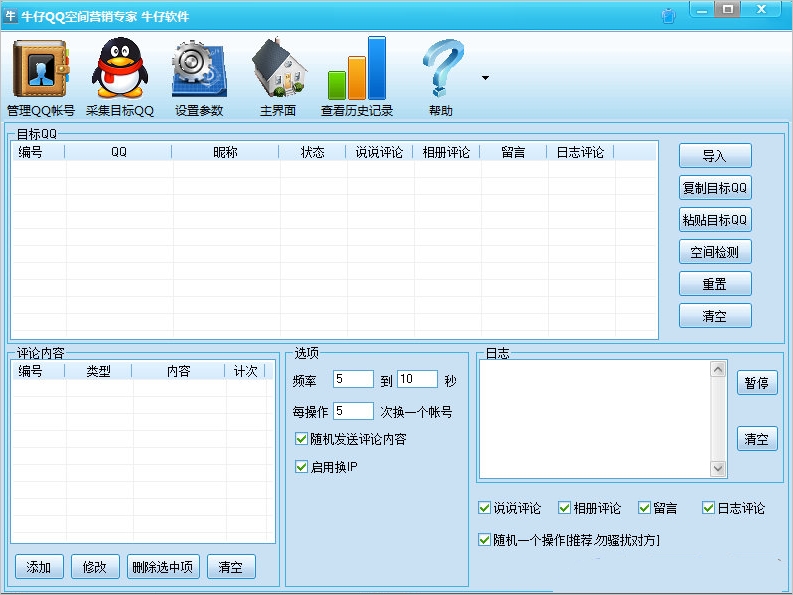Go to 主界面 house icon
The image size is (793, 595).
pos(279,68)
